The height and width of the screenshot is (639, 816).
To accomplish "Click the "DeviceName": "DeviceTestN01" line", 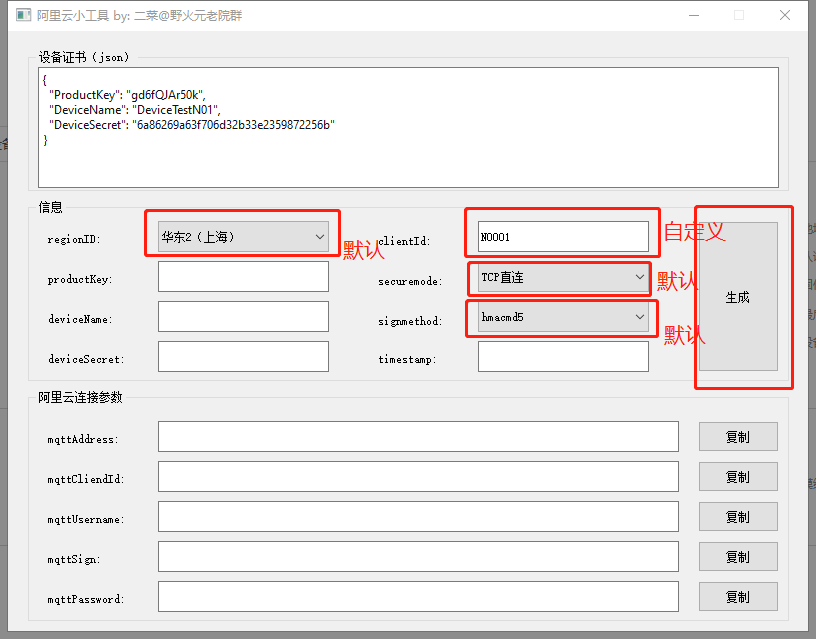I will coord(134,110).
